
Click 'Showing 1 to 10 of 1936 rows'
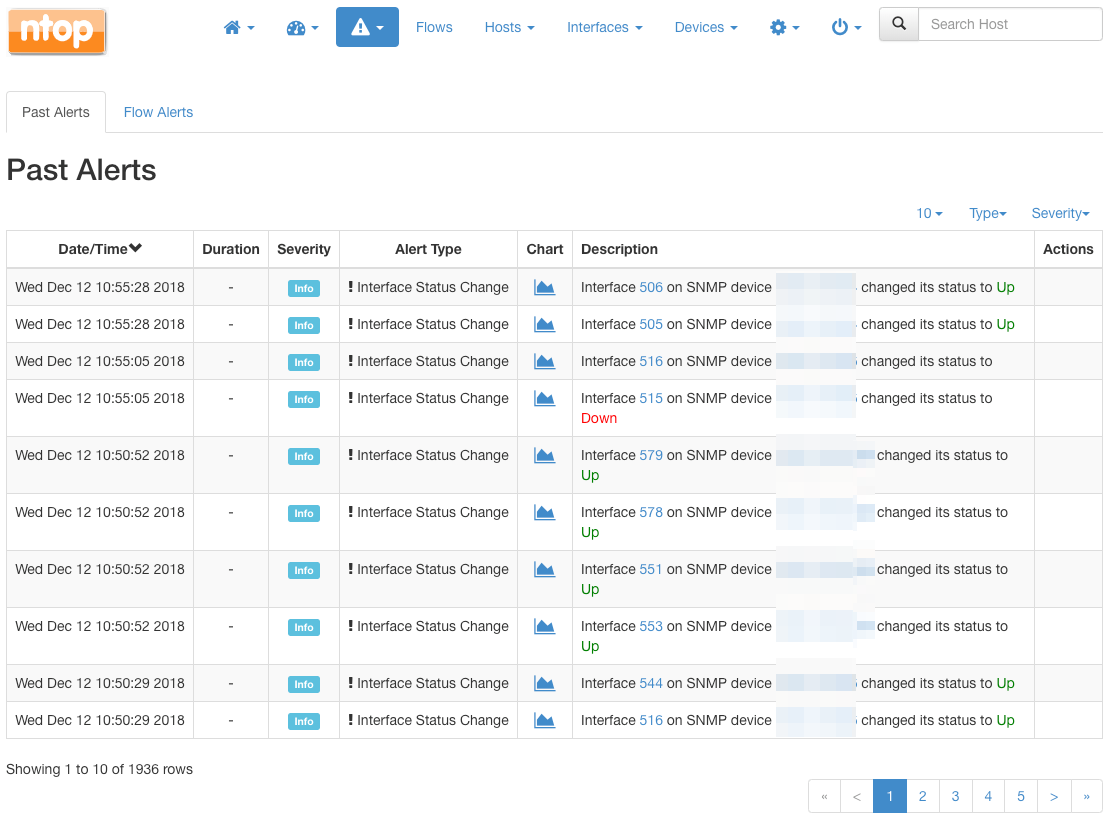coord(100,769)
